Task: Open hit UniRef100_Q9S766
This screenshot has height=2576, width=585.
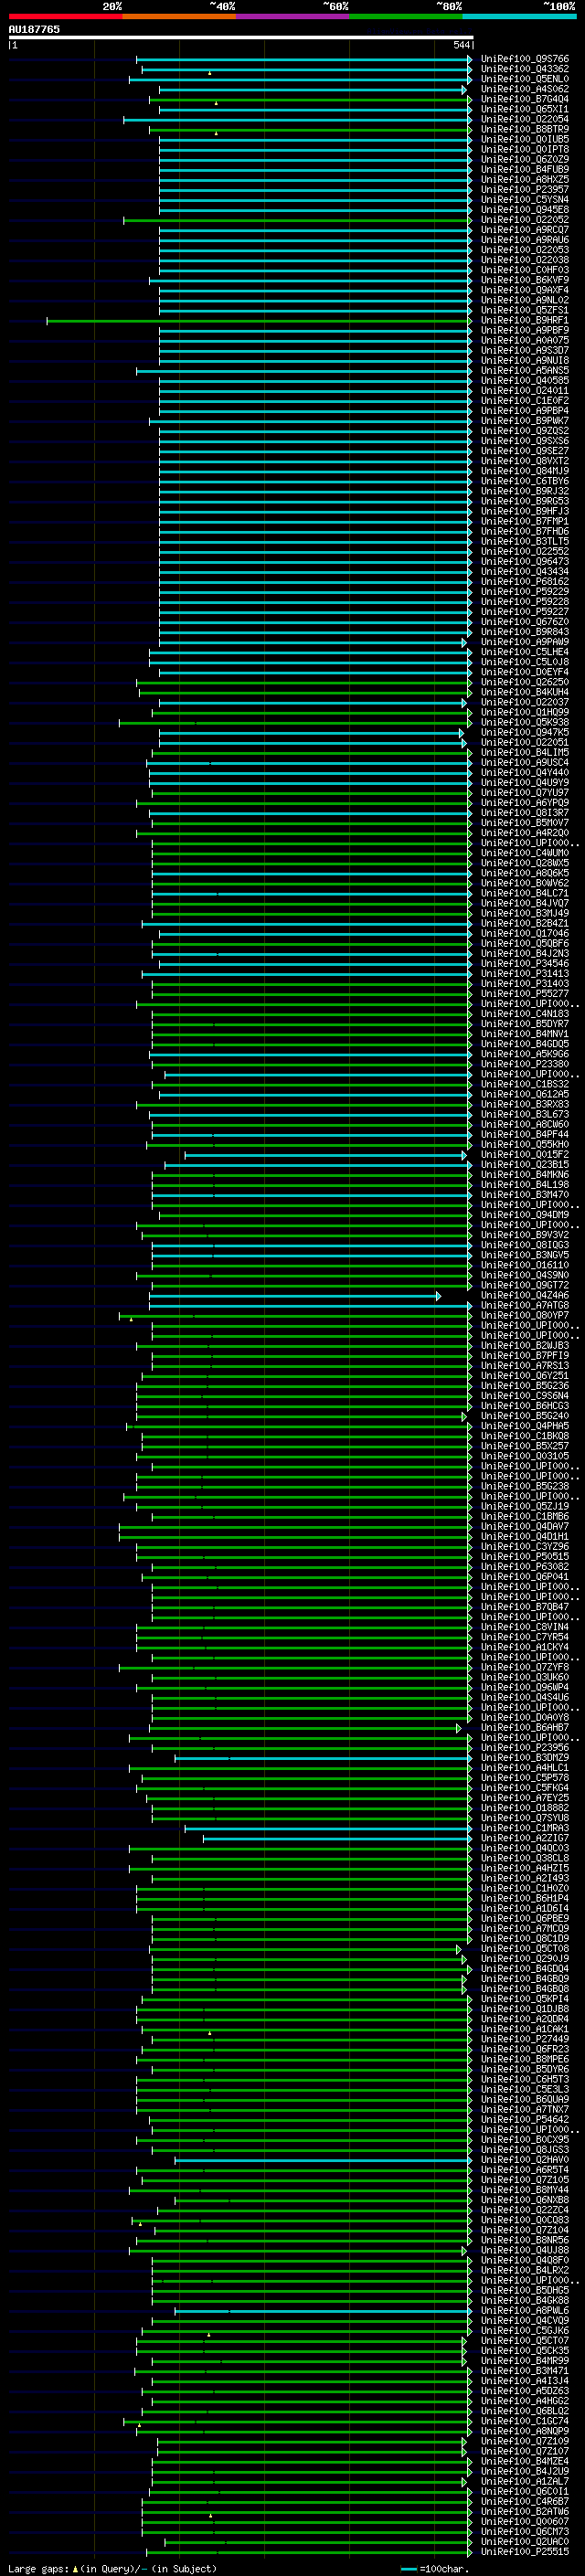Action: [524, 59]
